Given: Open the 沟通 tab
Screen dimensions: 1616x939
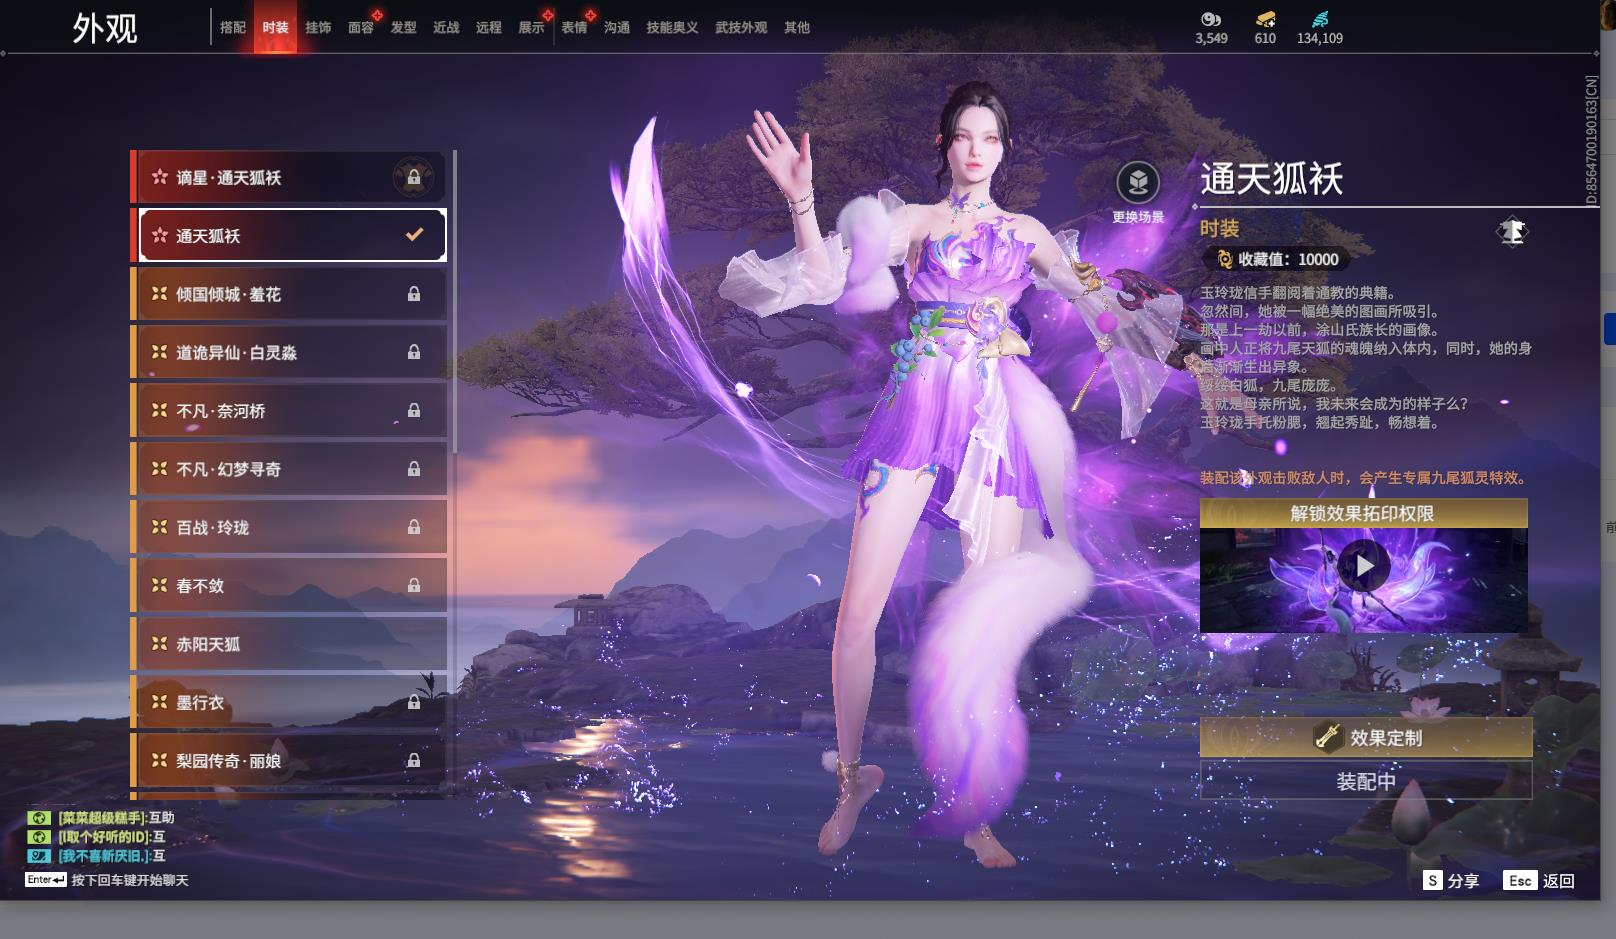Looking at the screenshot, I should coord(617,28).
